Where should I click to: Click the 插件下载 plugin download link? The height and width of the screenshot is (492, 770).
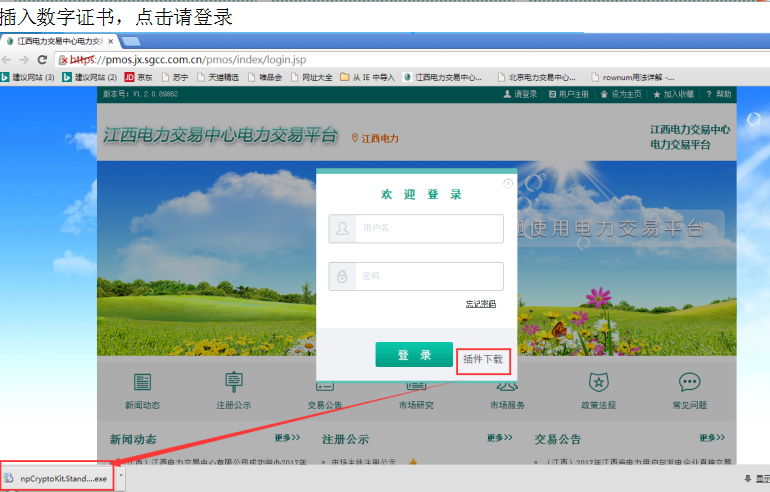[483, 358]
